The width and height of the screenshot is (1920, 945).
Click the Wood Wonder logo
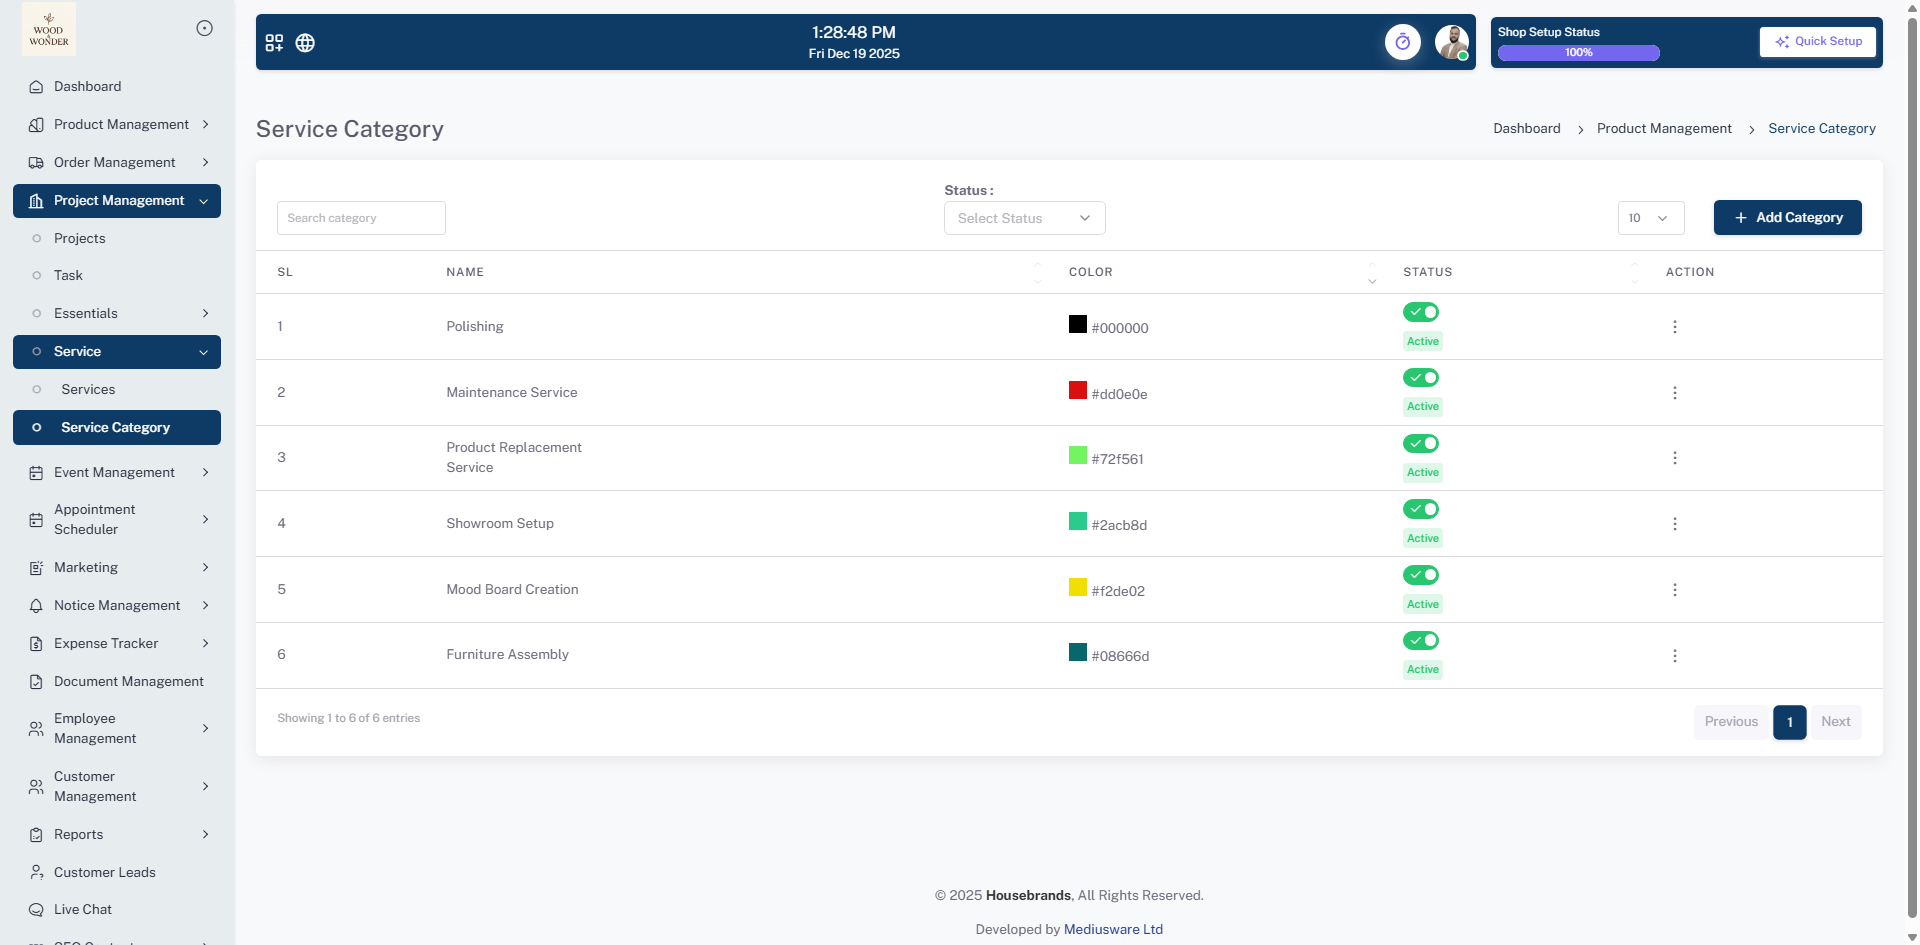[x=49, y=29]
